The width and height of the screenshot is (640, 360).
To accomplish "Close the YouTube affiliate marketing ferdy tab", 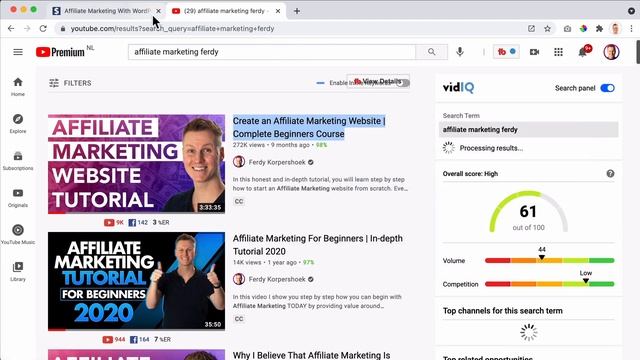I will (278, 11).
